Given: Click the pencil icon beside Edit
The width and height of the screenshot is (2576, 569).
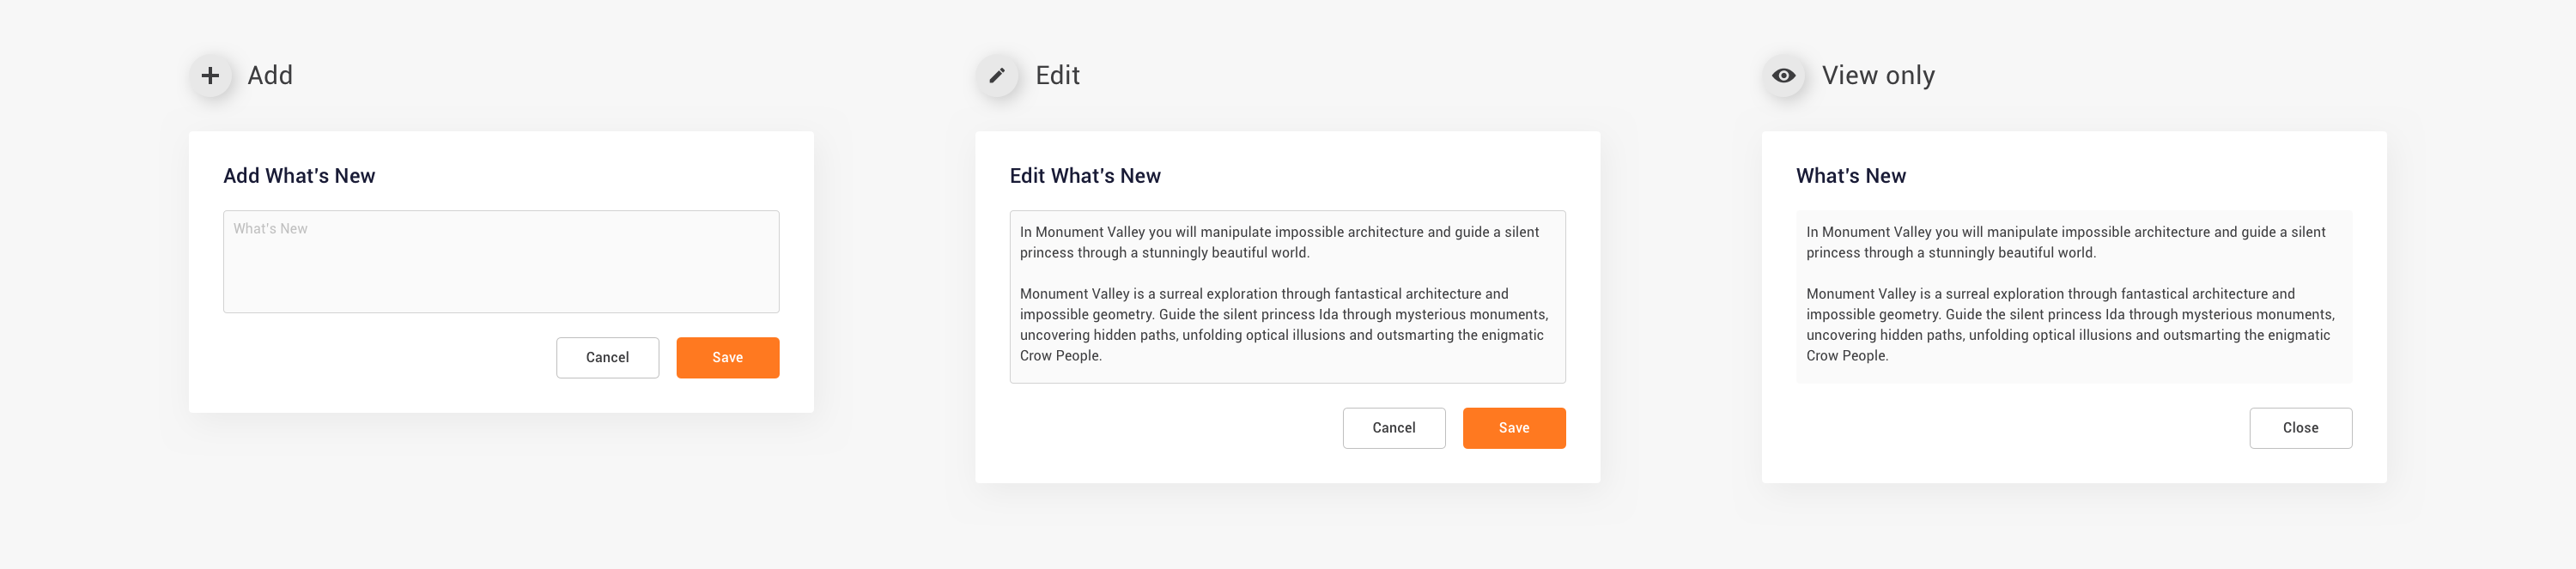Looking at the screenshot, I should 997,76.
